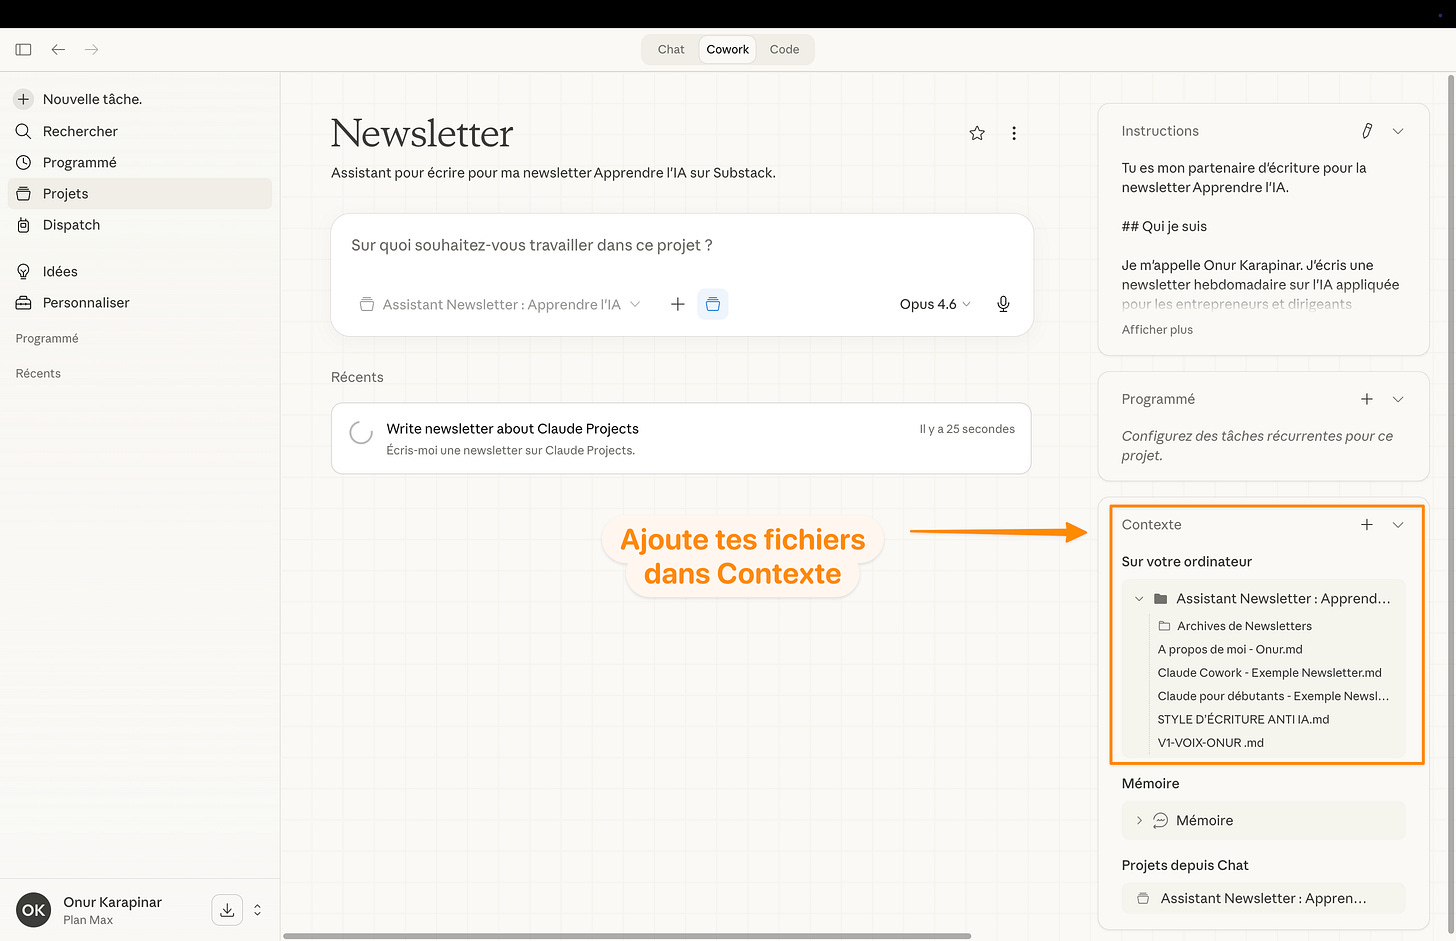This screenshot has height=941, width=1456.
Task: Select the file A propos de moi - Onur.md
Action: click(x=1230, y=649)
